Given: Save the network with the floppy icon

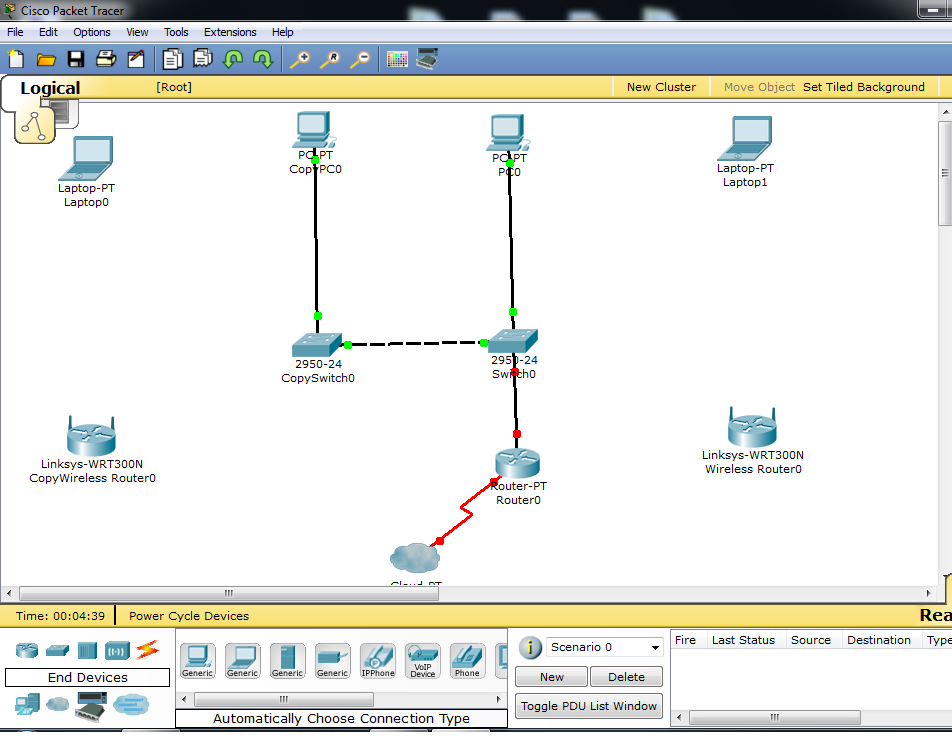Looking at the screenshot, I should tap(76, 59).
